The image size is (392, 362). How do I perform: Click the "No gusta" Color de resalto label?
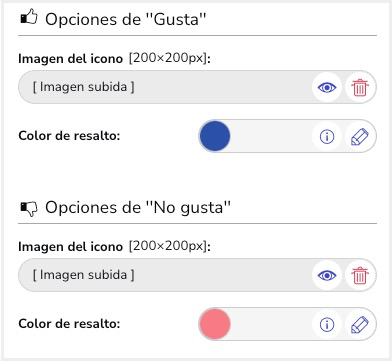coord(69,324)
